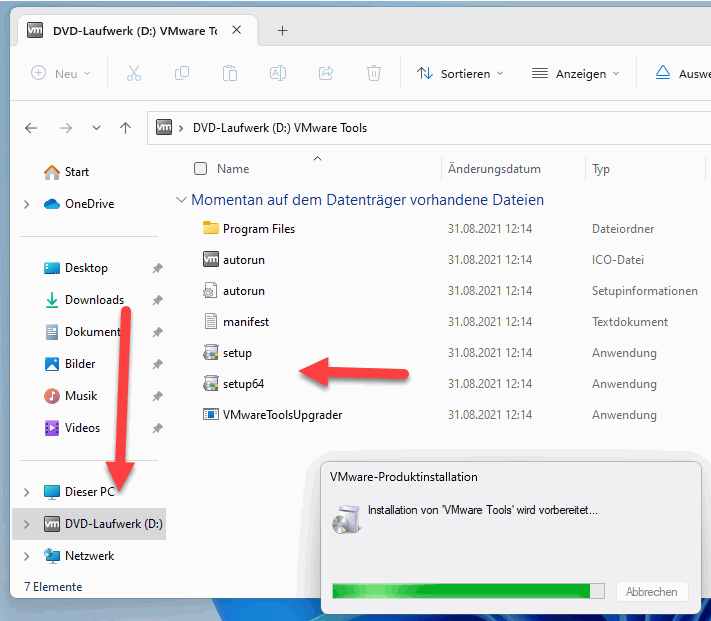
Task: Open Start in the navigation pane
Action: click(66, 172)
